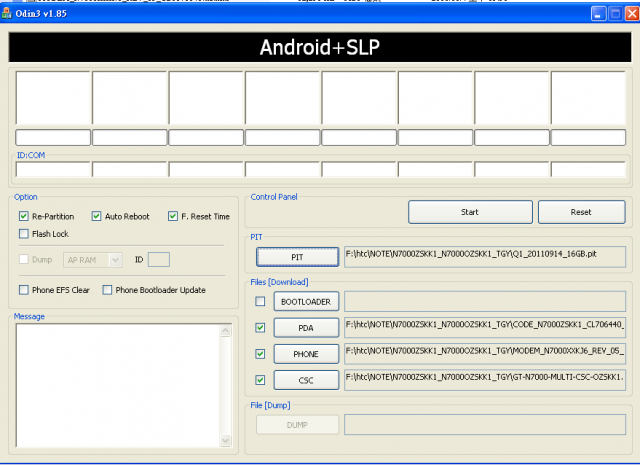Click the PDA path with CODE_N7000ZSKK1

coord(485,327)
